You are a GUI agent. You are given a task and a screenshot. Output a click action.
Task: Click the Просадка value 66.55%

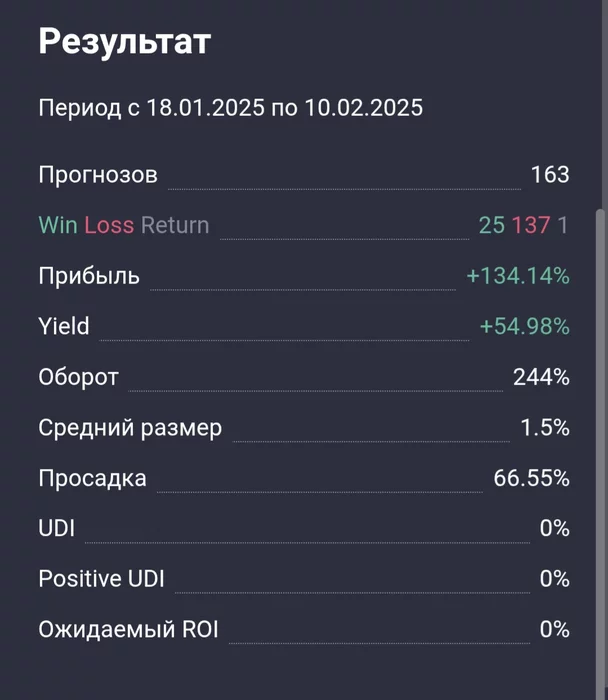click(531, 478)
